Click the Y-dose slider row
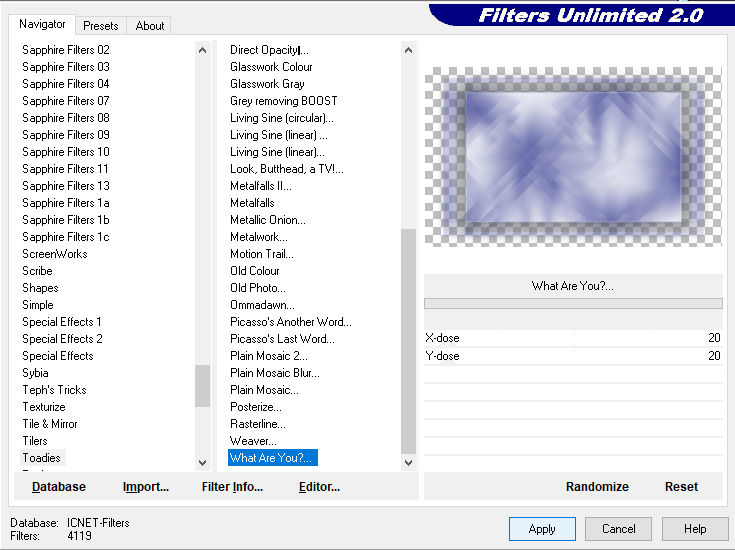The image size is (735, 550). click(573, 356)
